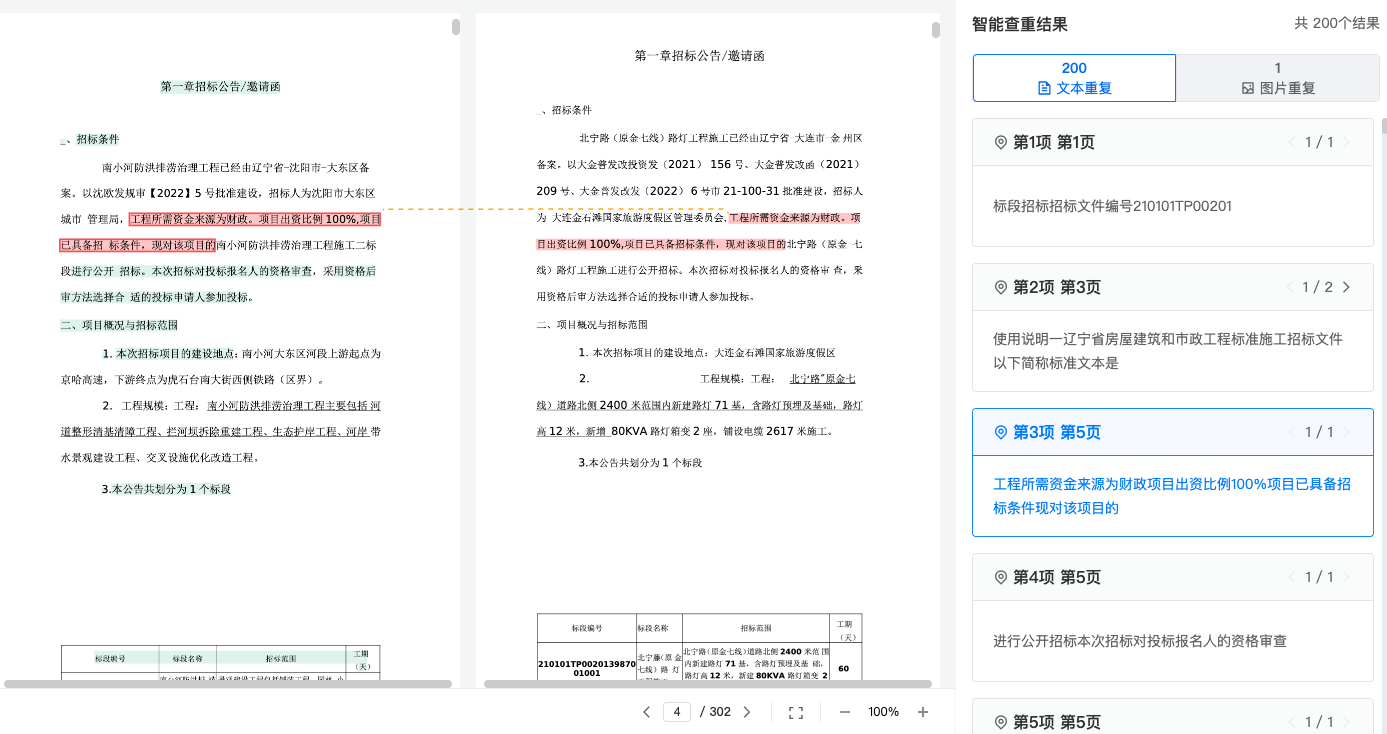Switch to the 图片重复 tab
Screen dimensions: 1387x734
[x=1277, y=78]
